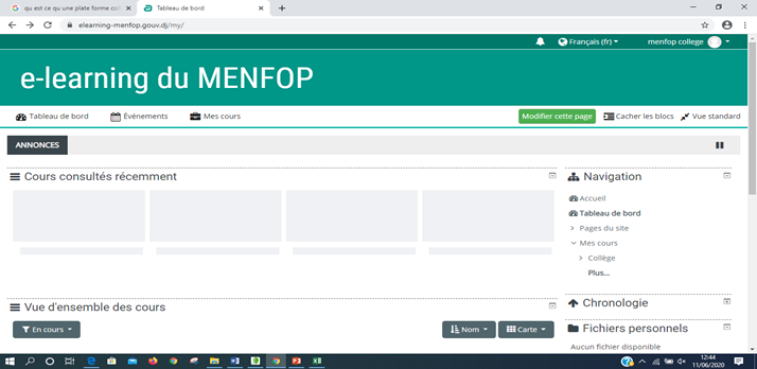Expand the Collège tree node
757x369 pixels.
[x=581, y=258]
